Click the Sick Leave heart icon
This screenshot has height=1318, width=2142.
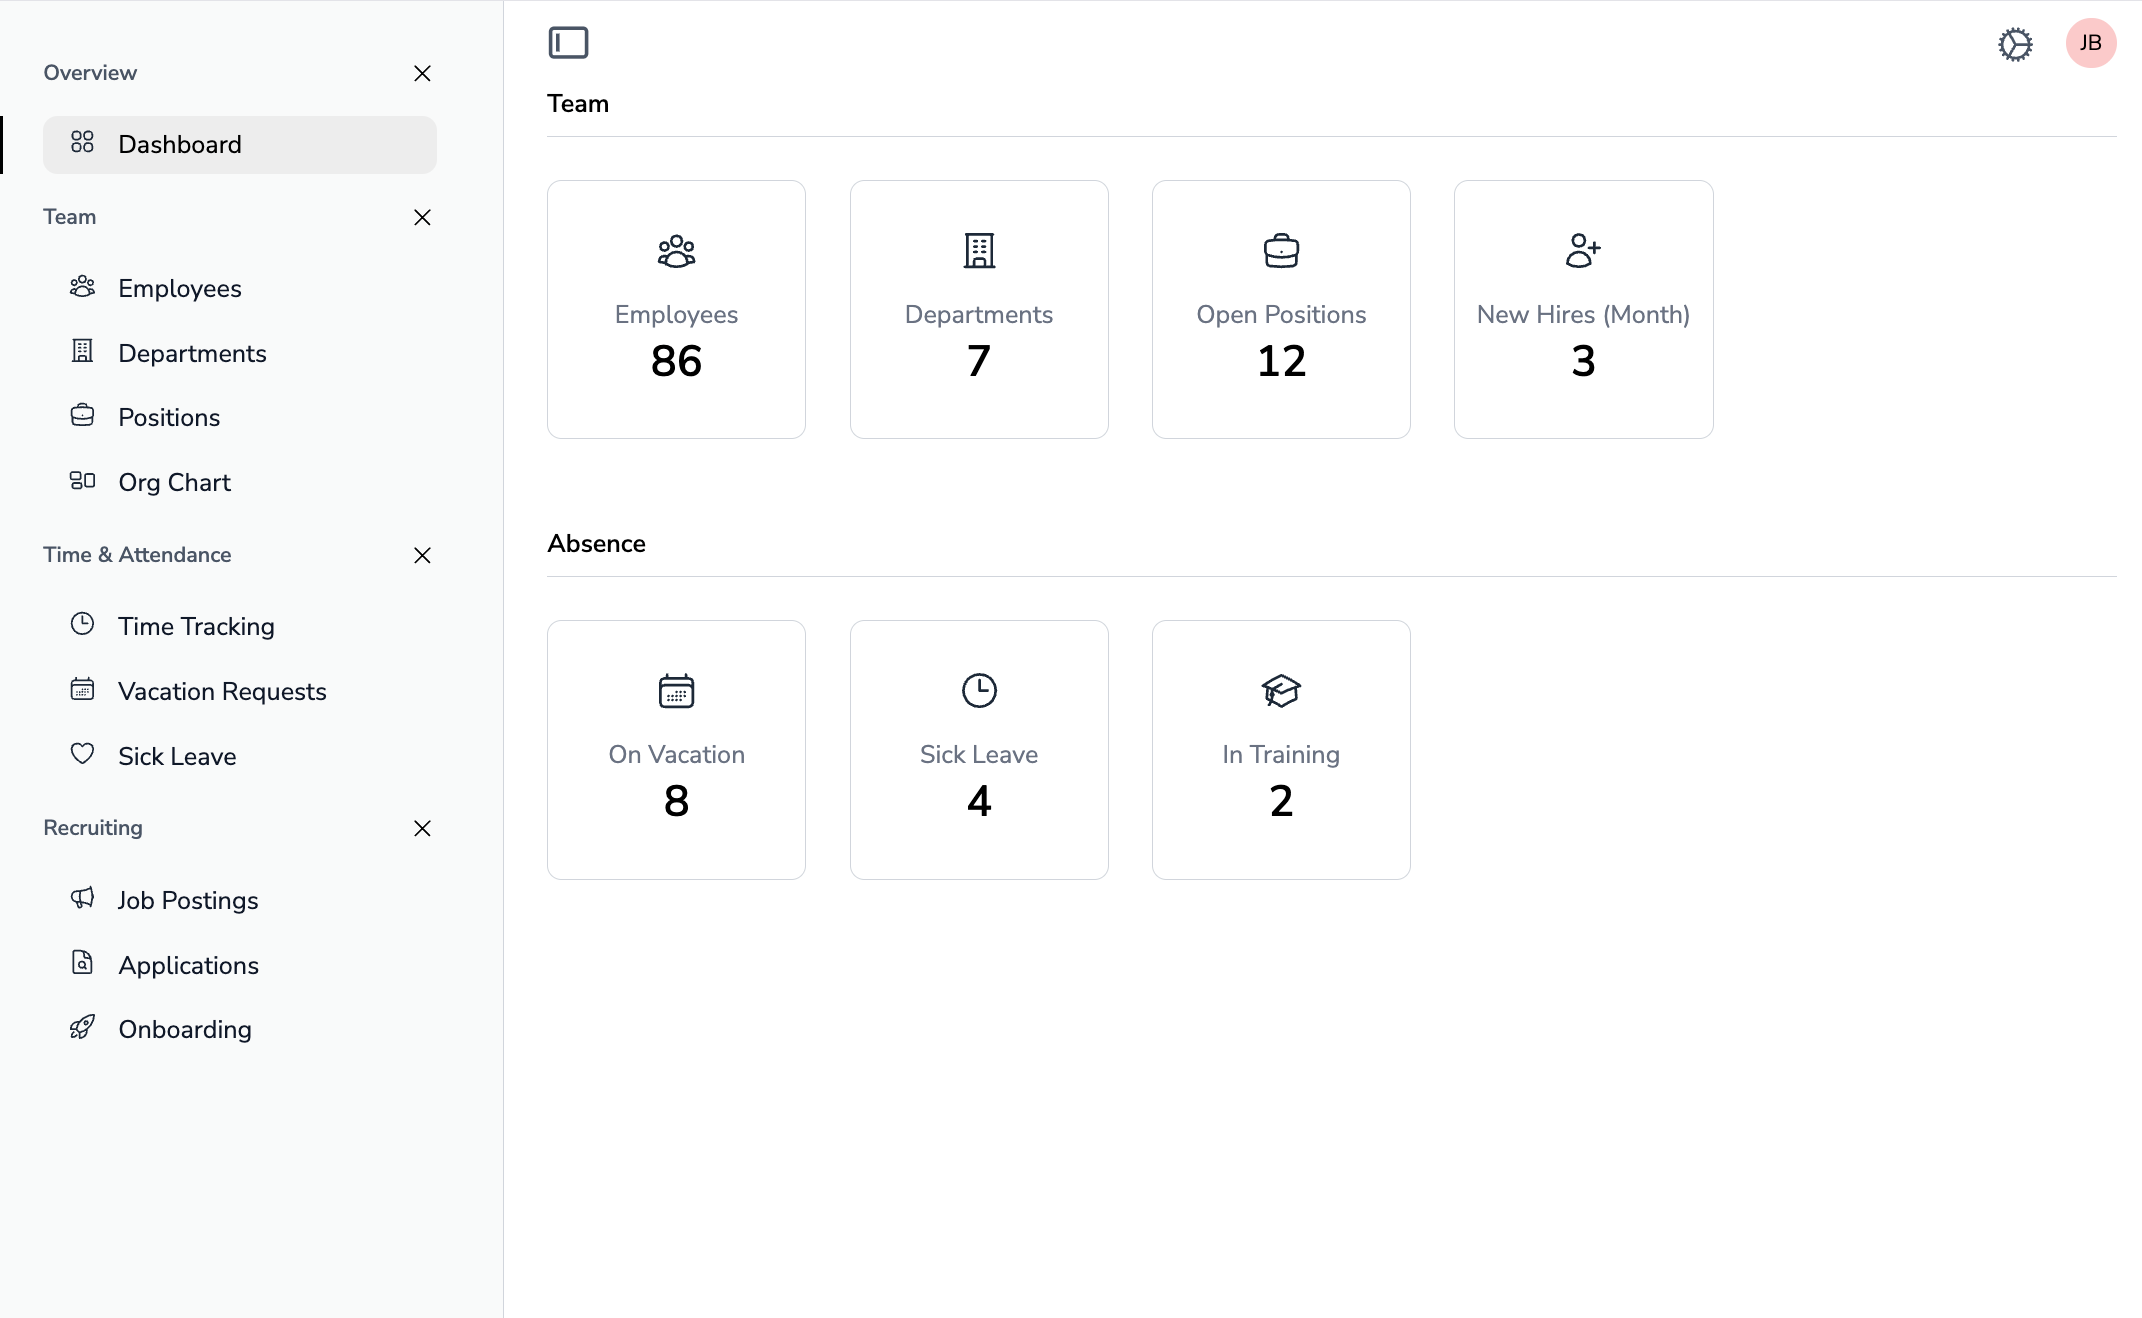(82, 754)
